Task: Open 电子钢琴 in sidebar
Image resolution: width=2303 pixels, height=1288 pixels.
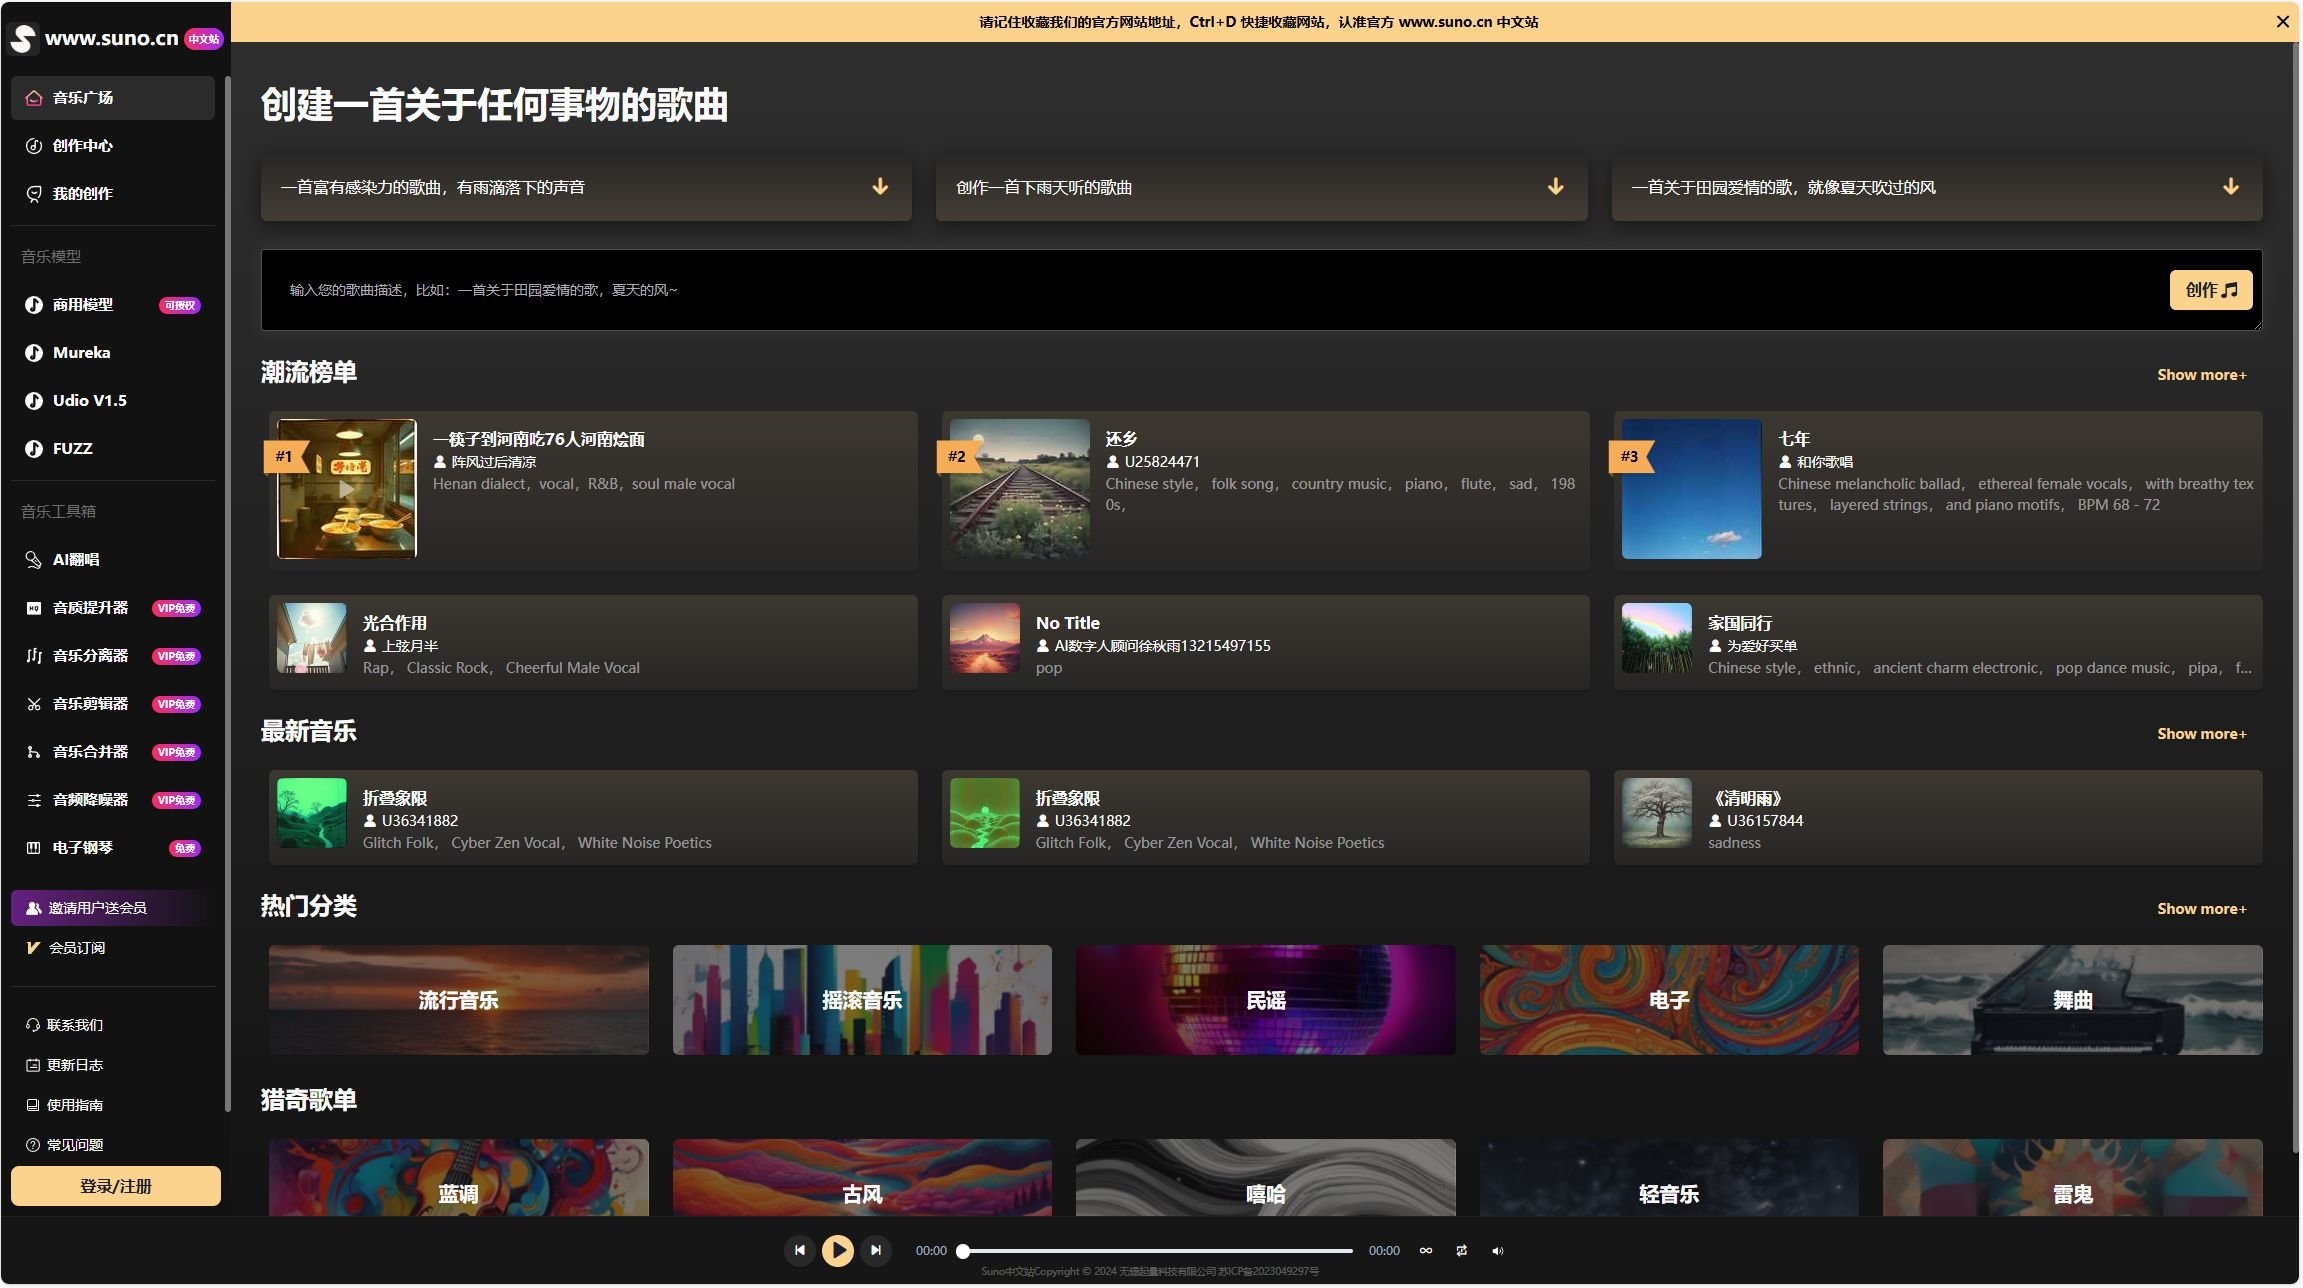Action: click(x=83, y=848)
